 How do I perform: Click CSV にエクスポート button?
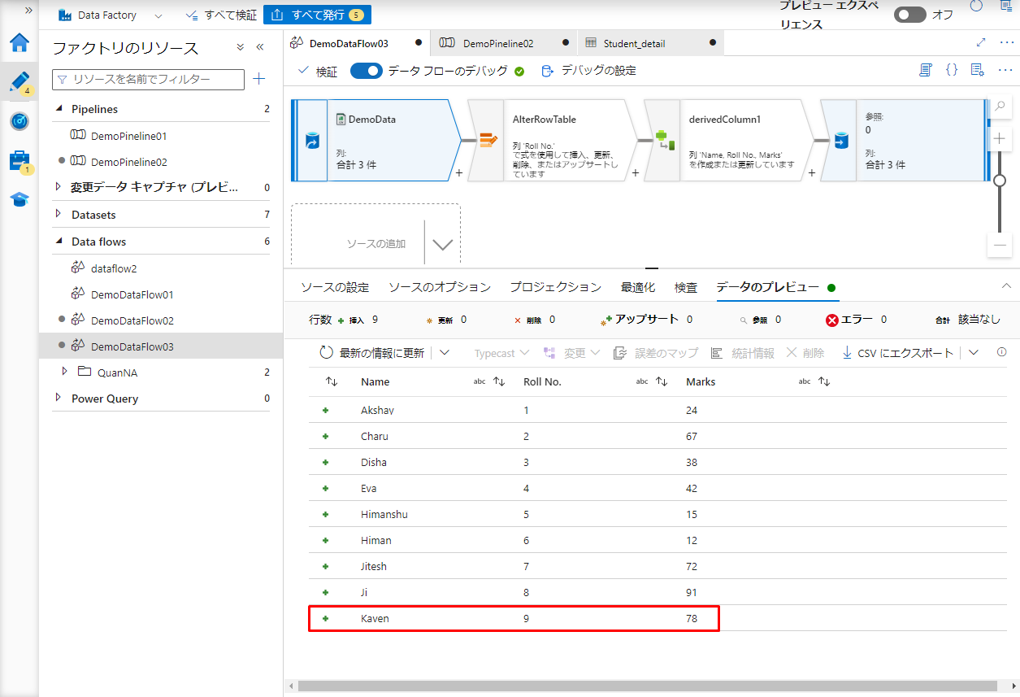coord(899,353)
